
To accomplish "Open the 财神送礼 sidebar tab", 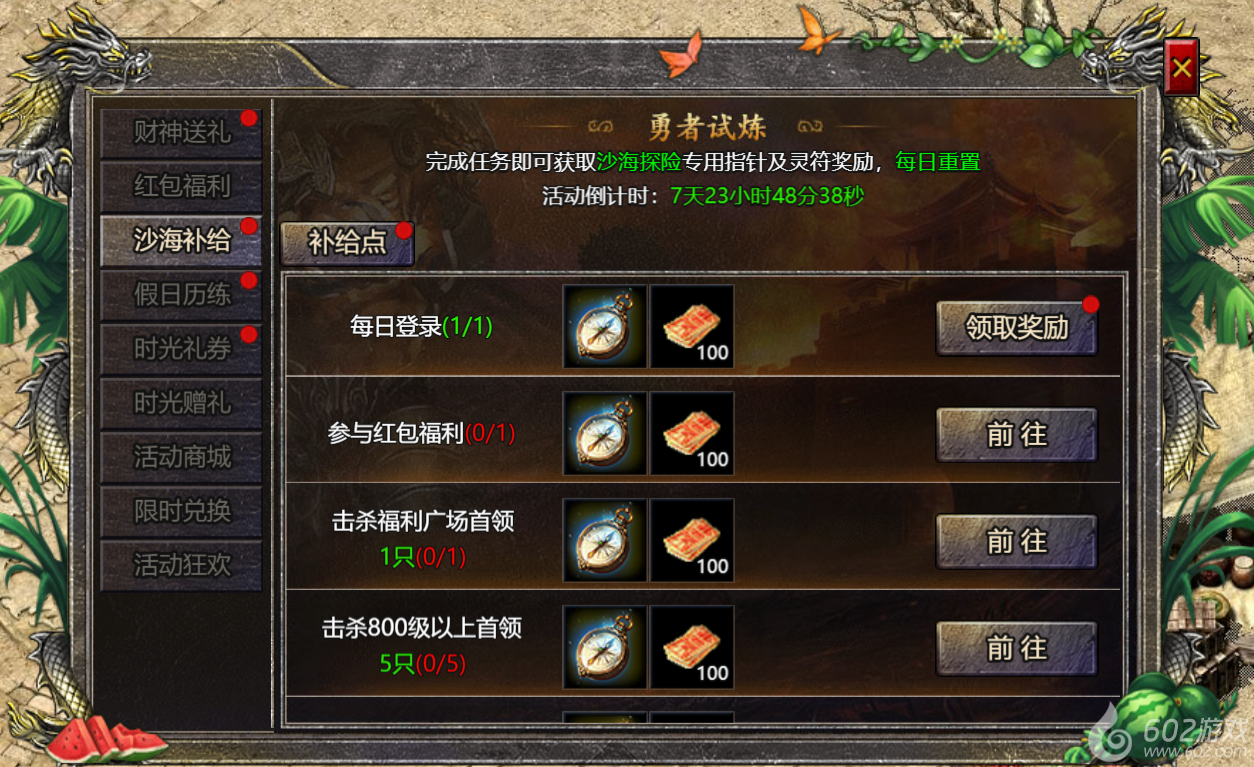I will click(x=181, y=133).
